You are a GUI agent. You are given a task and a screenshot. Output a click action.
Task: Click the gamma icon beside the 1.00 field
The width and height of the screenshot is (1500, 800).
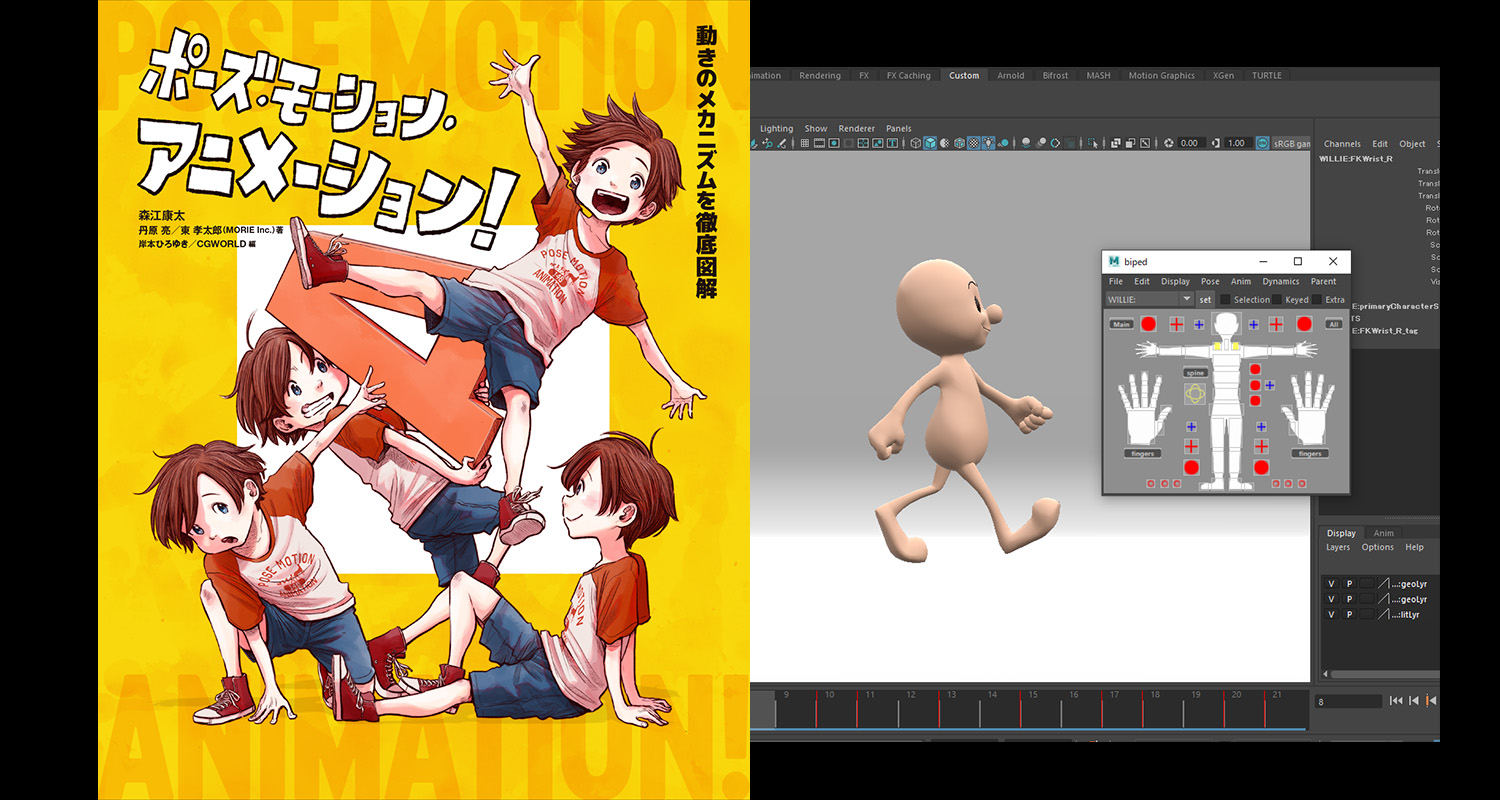(x=1216, y=143)
